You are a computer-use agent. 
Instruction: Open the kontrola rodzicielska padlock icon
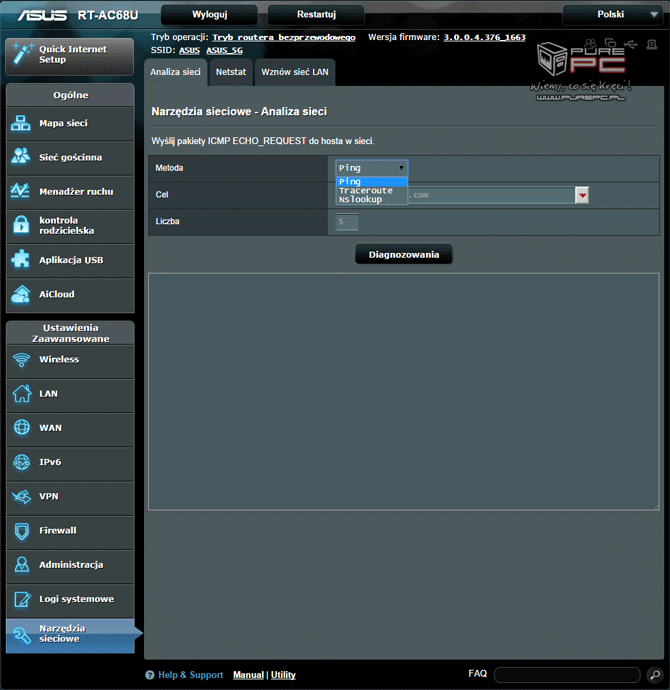(21, 225)
